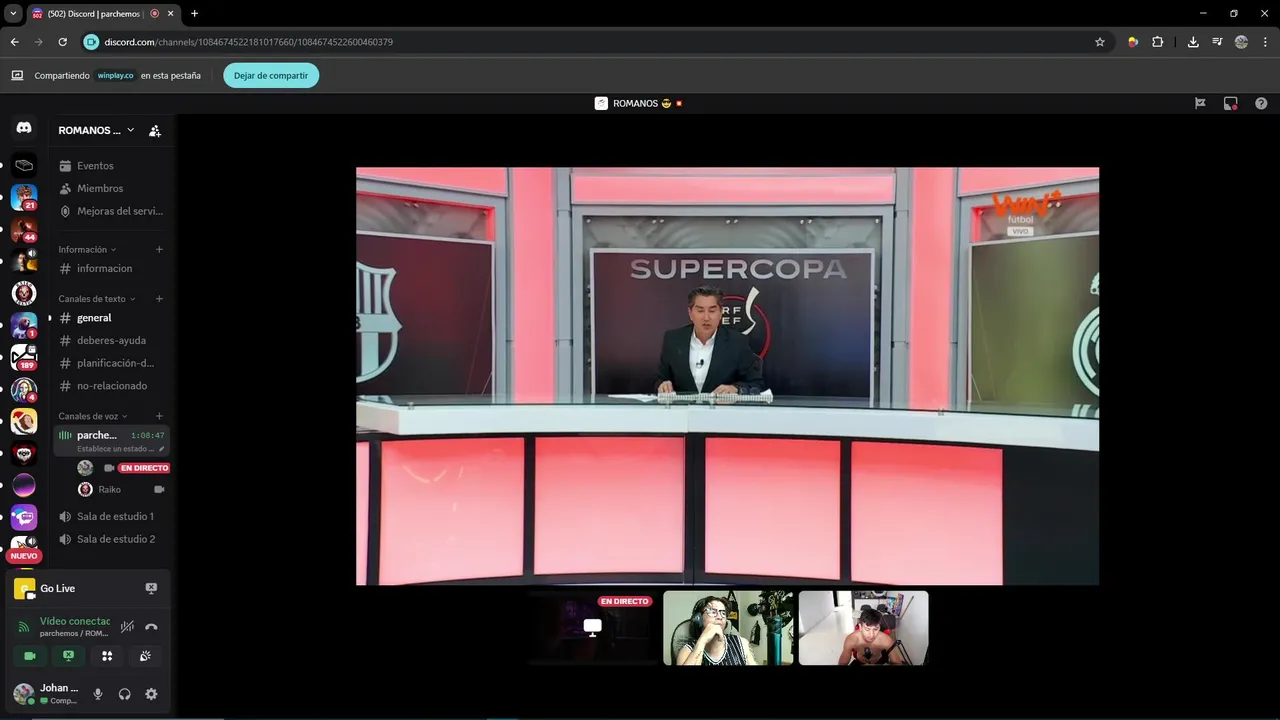Collapse the Canales de voz category
Screen dimensions: 1280x720
93,416
